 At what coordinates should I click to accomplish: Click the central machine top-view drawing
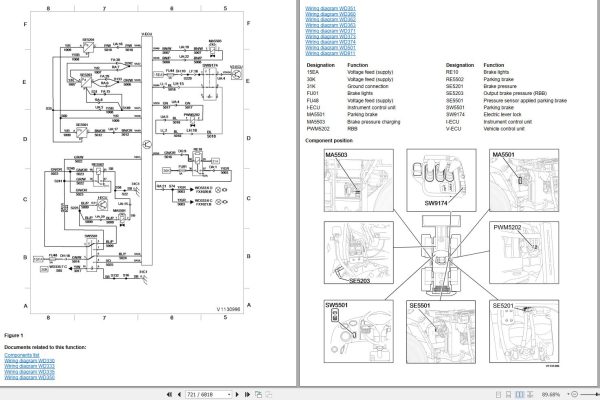pyautogui.click(x=442, y=255)
